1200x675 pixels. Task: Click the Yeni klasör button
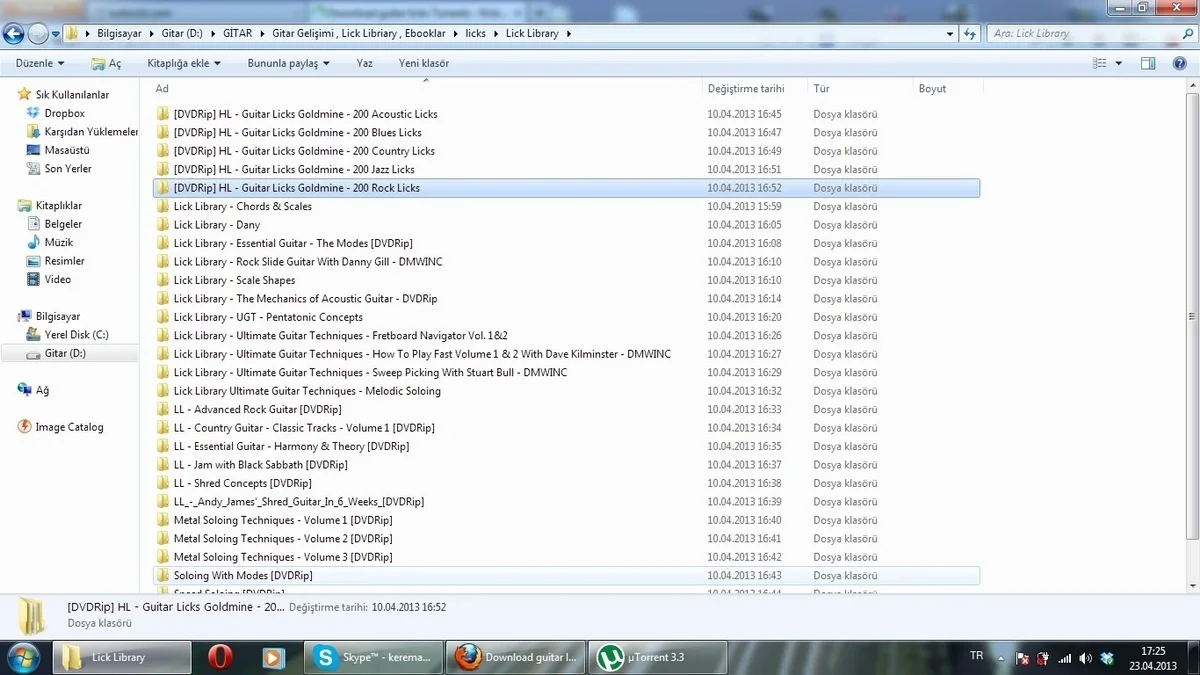point(423,63)
